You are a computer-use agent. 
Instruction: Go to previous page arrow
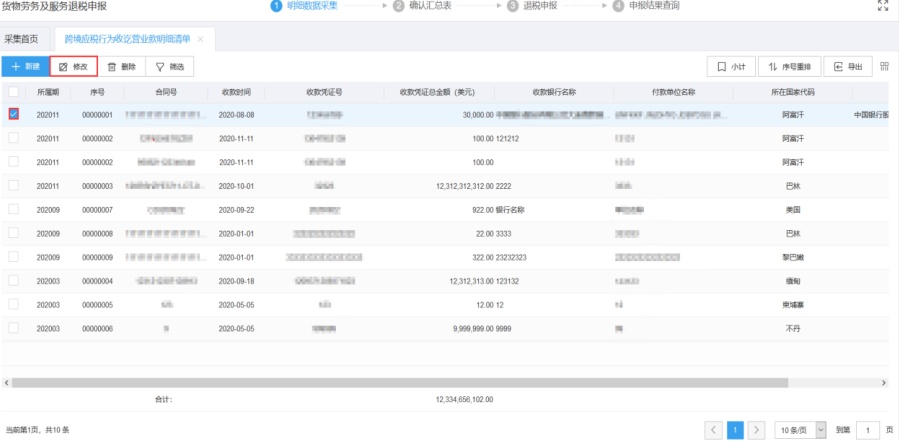(714, 430)
